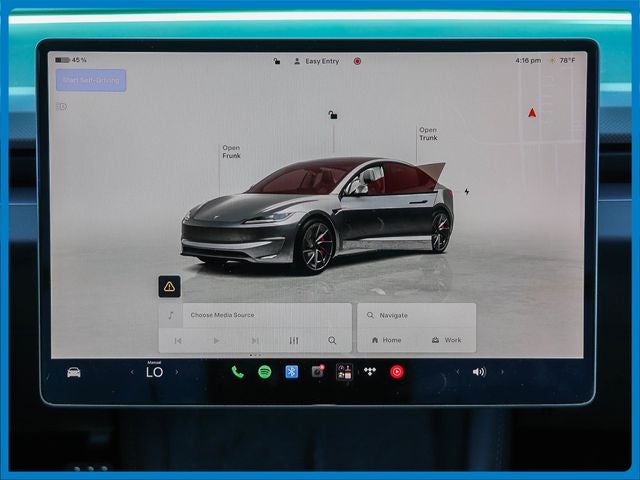Tap top bar unlock padlock icon
640x480 pixels.
[277, 61]
